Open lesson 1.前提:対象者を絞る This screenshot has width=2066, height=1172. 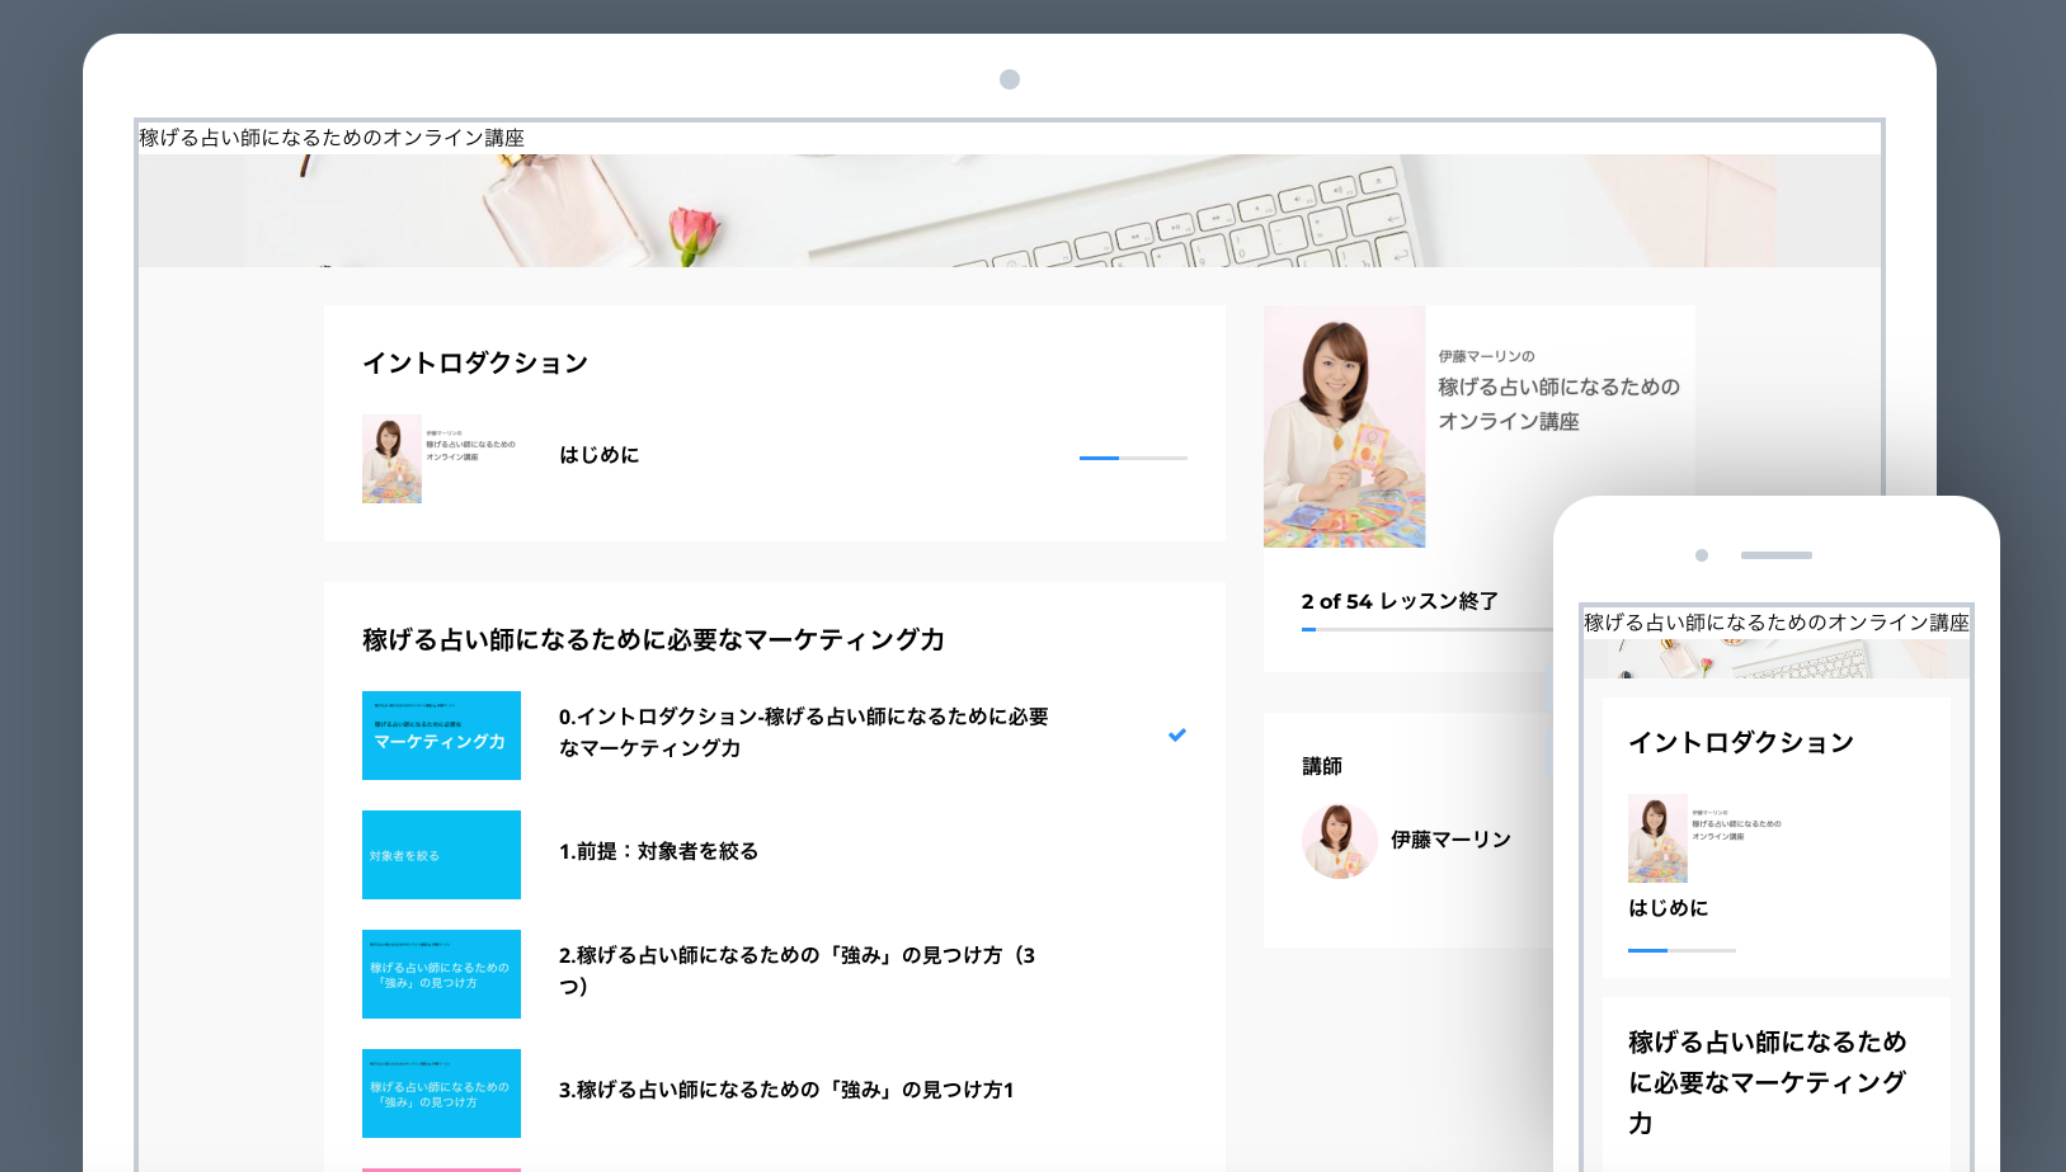[x=658, y=851]
